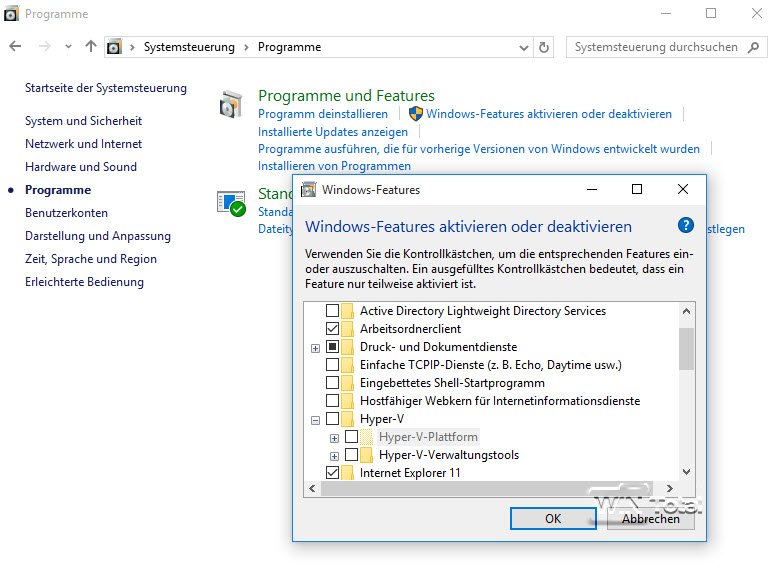Click the Control Panel icon in address bar
This screenshot has width=780, height=584.
click(114, 47)
